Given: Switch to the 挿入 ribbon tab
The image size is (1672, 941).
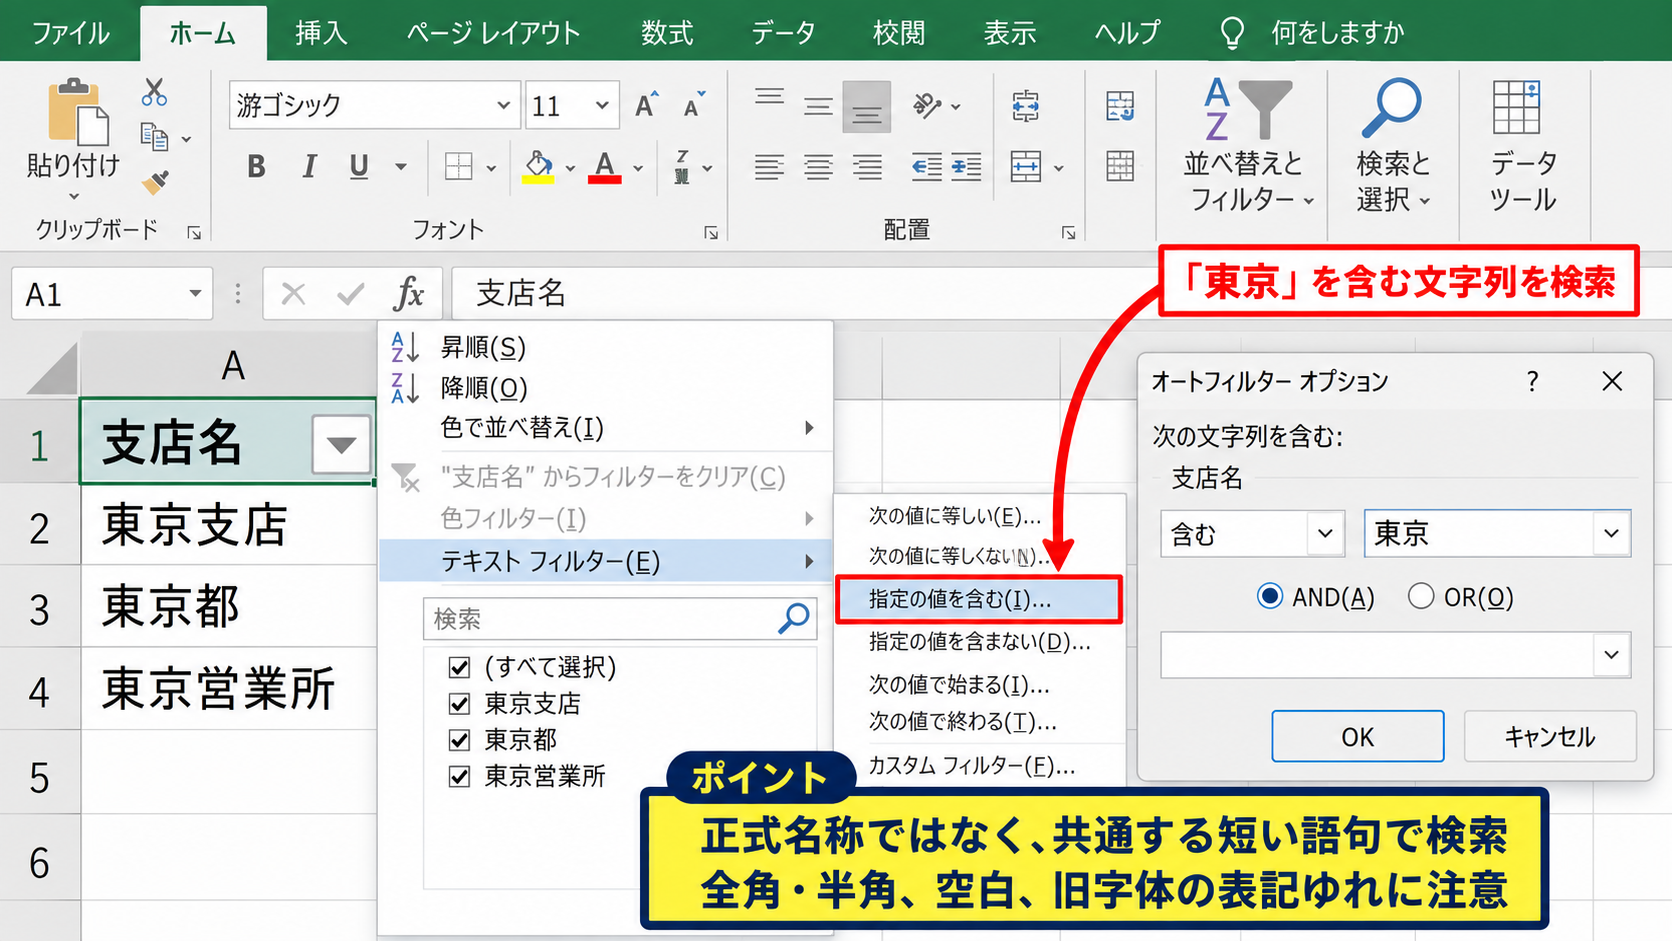Looking at the screenshot, I should 321,33.
